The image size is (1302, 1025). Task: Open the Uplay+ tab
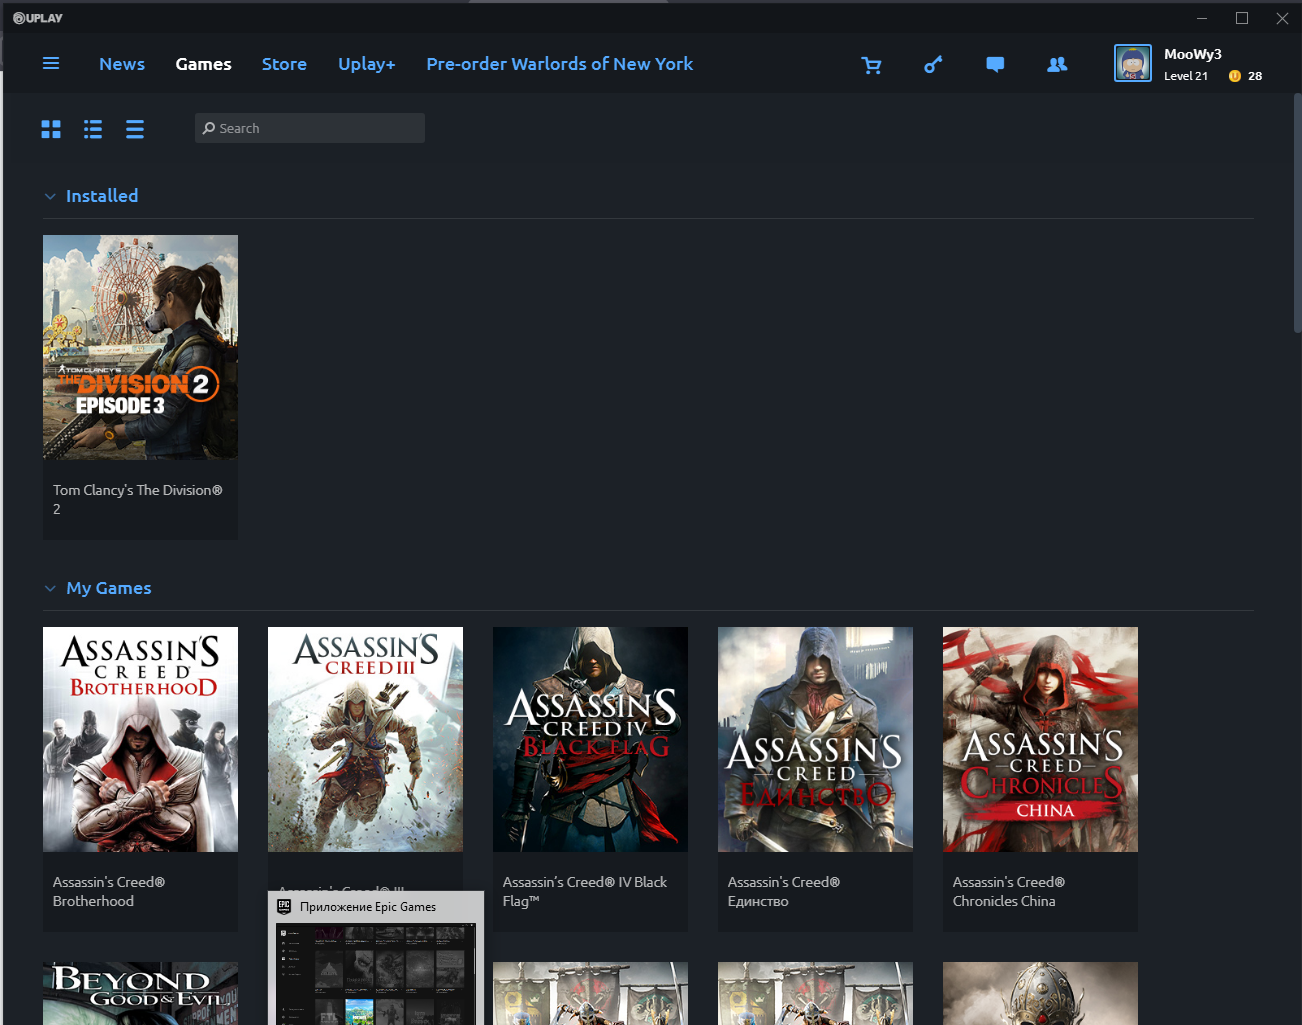[367, 64]
